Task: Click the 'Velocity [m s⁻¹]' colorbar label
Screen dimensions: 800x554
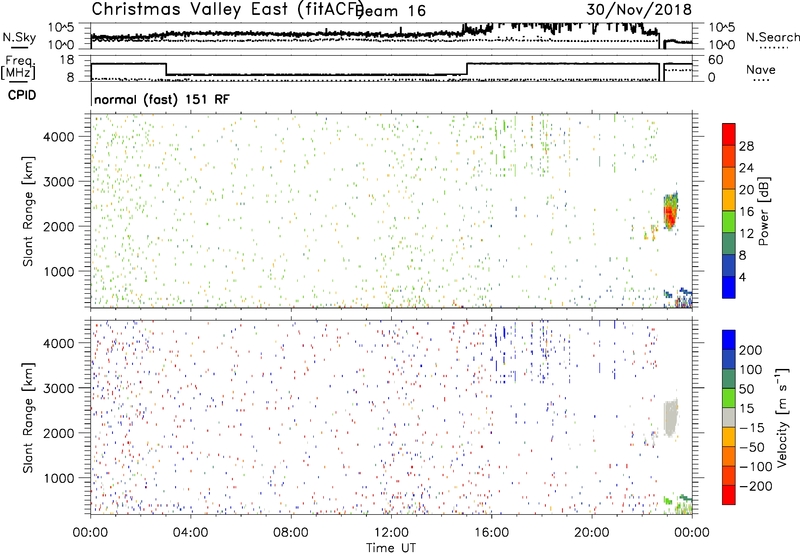Action: click(x=782, y=418)
